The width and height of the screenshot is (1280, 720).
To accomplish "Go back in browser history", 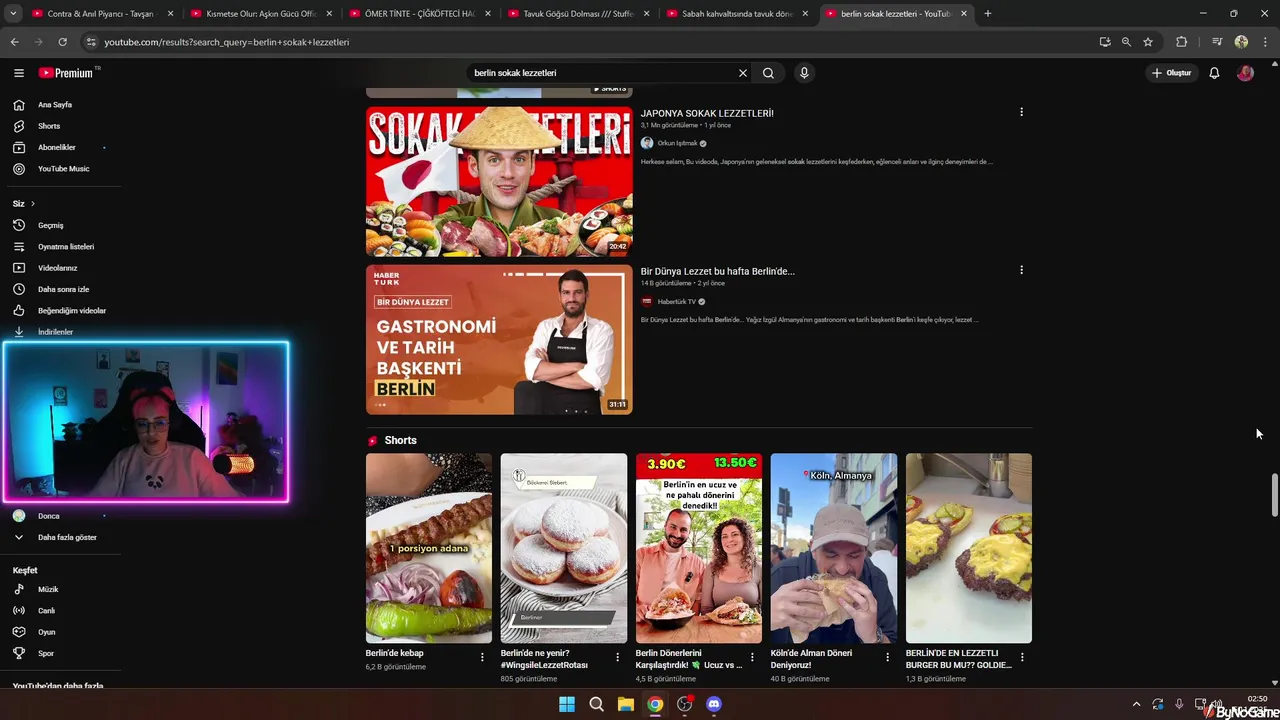I will click(14, 42).
